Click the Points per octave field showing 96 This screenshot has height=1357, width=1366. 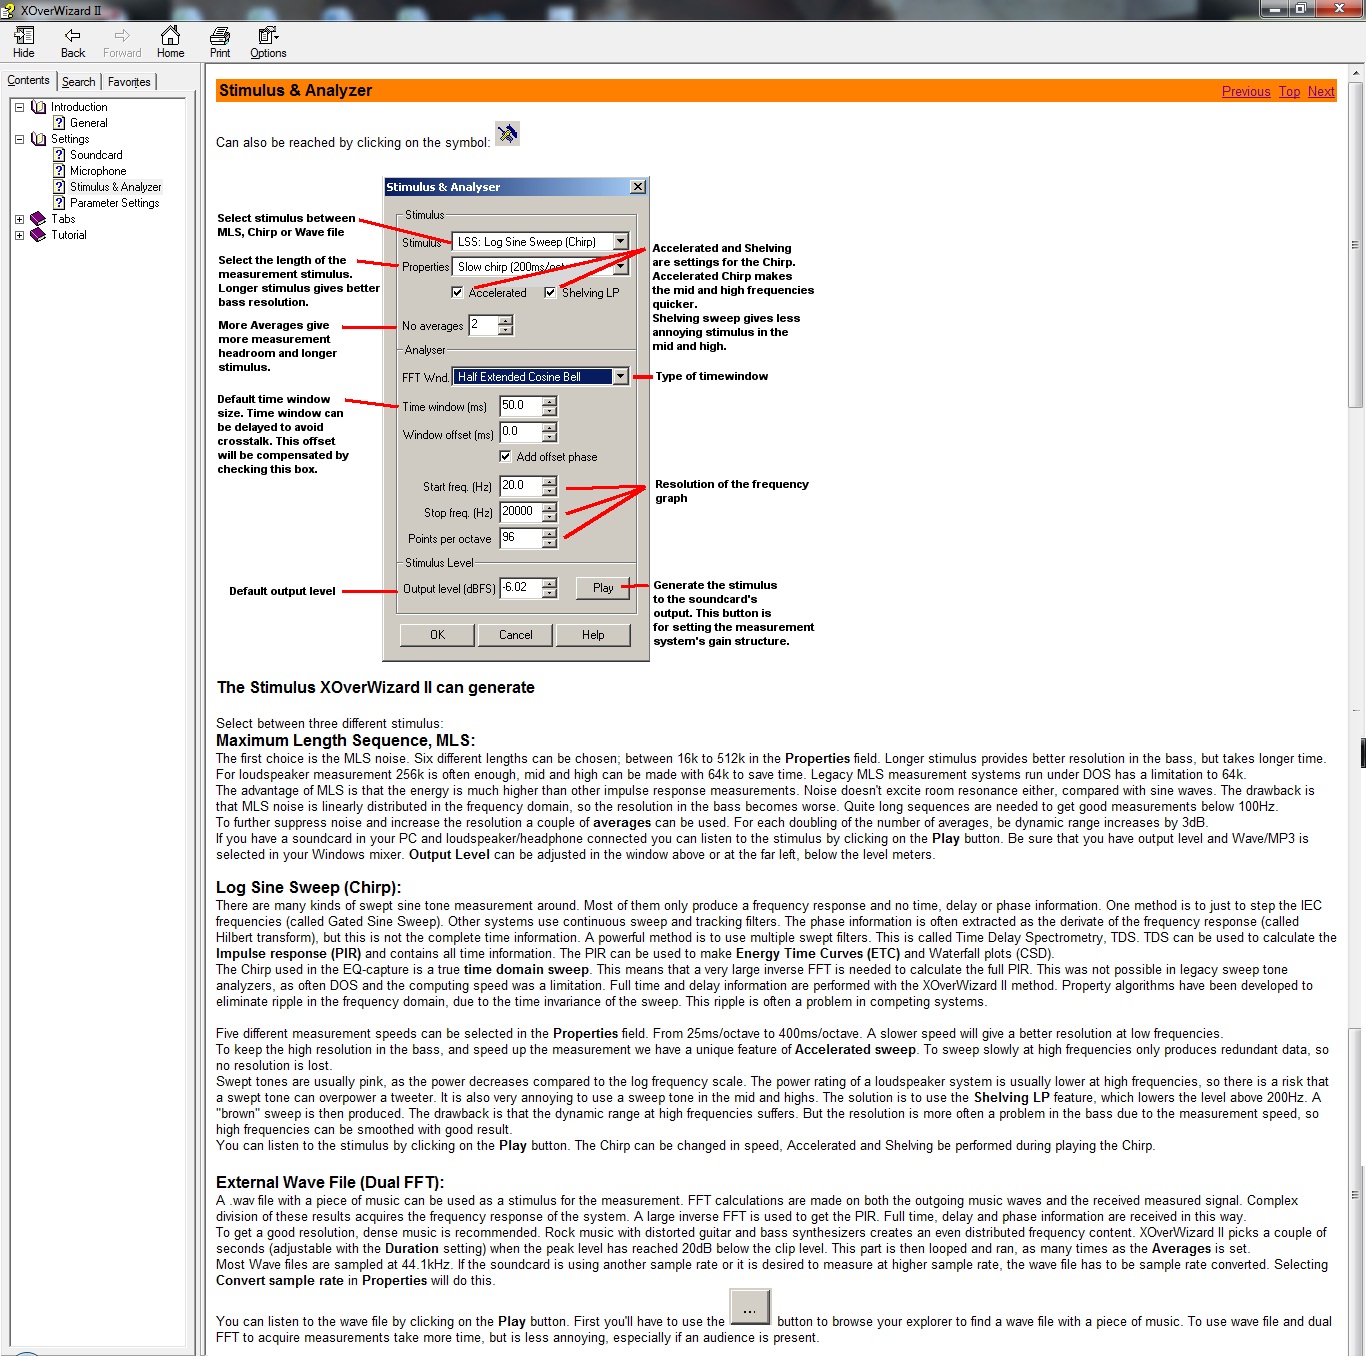pos(520,537)
